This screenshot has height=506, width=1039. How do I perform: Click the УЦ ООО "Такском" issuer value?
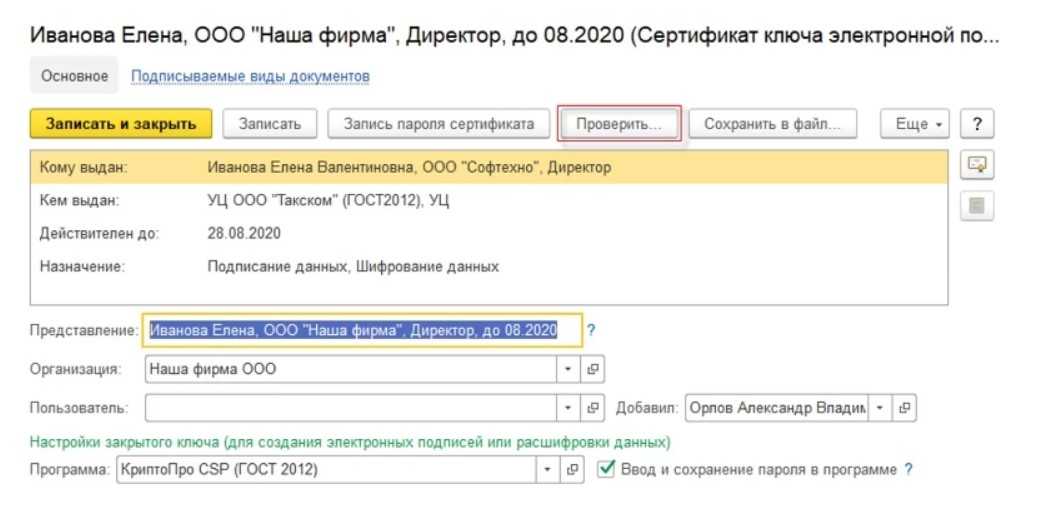point(328,201)
